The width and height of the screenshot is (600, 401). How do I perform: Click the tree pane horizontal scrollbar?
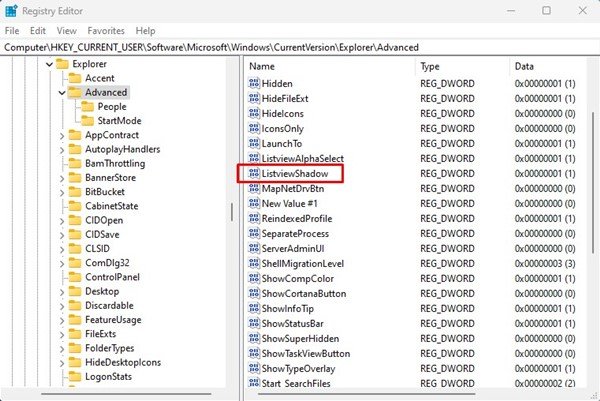[x=126, y=394]
